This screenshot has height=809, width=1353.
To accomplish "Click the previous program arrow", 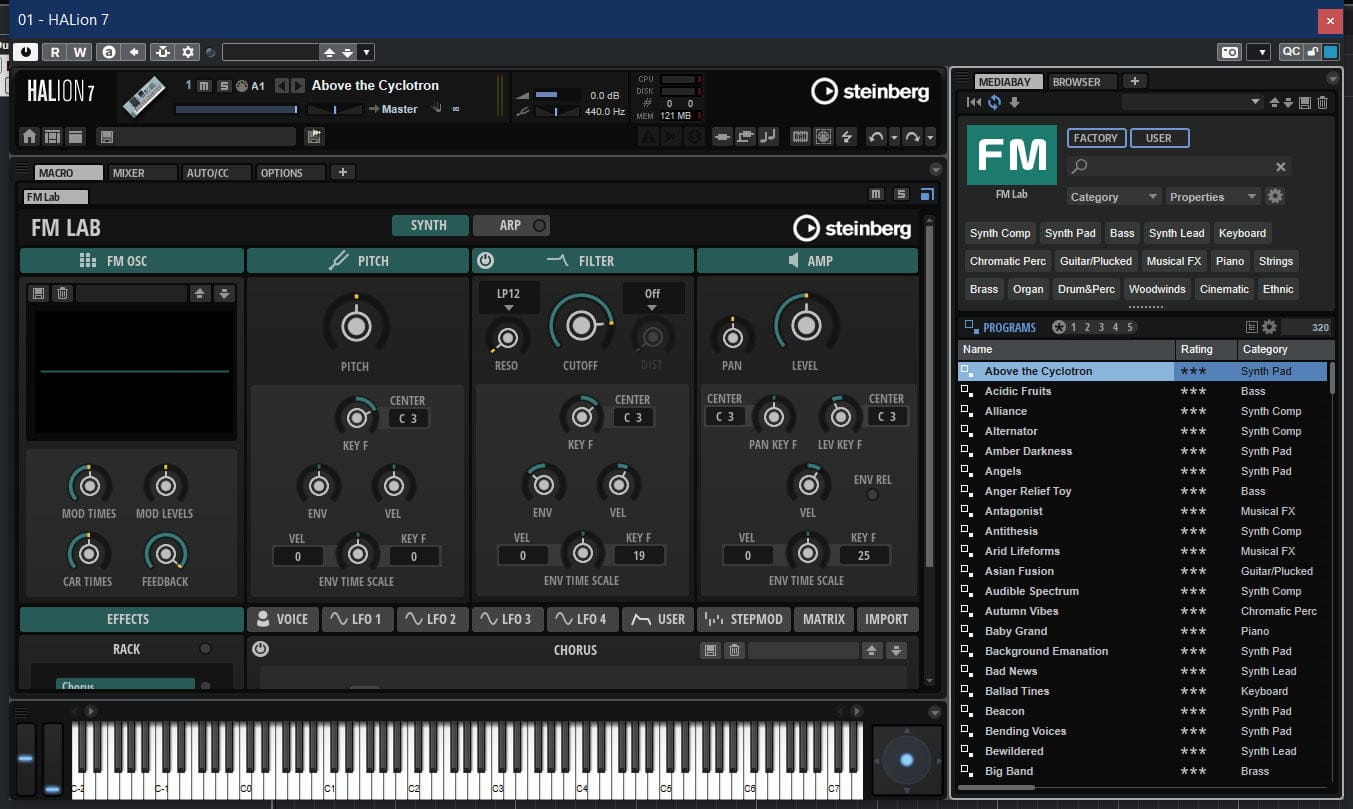I will point(282,86).
